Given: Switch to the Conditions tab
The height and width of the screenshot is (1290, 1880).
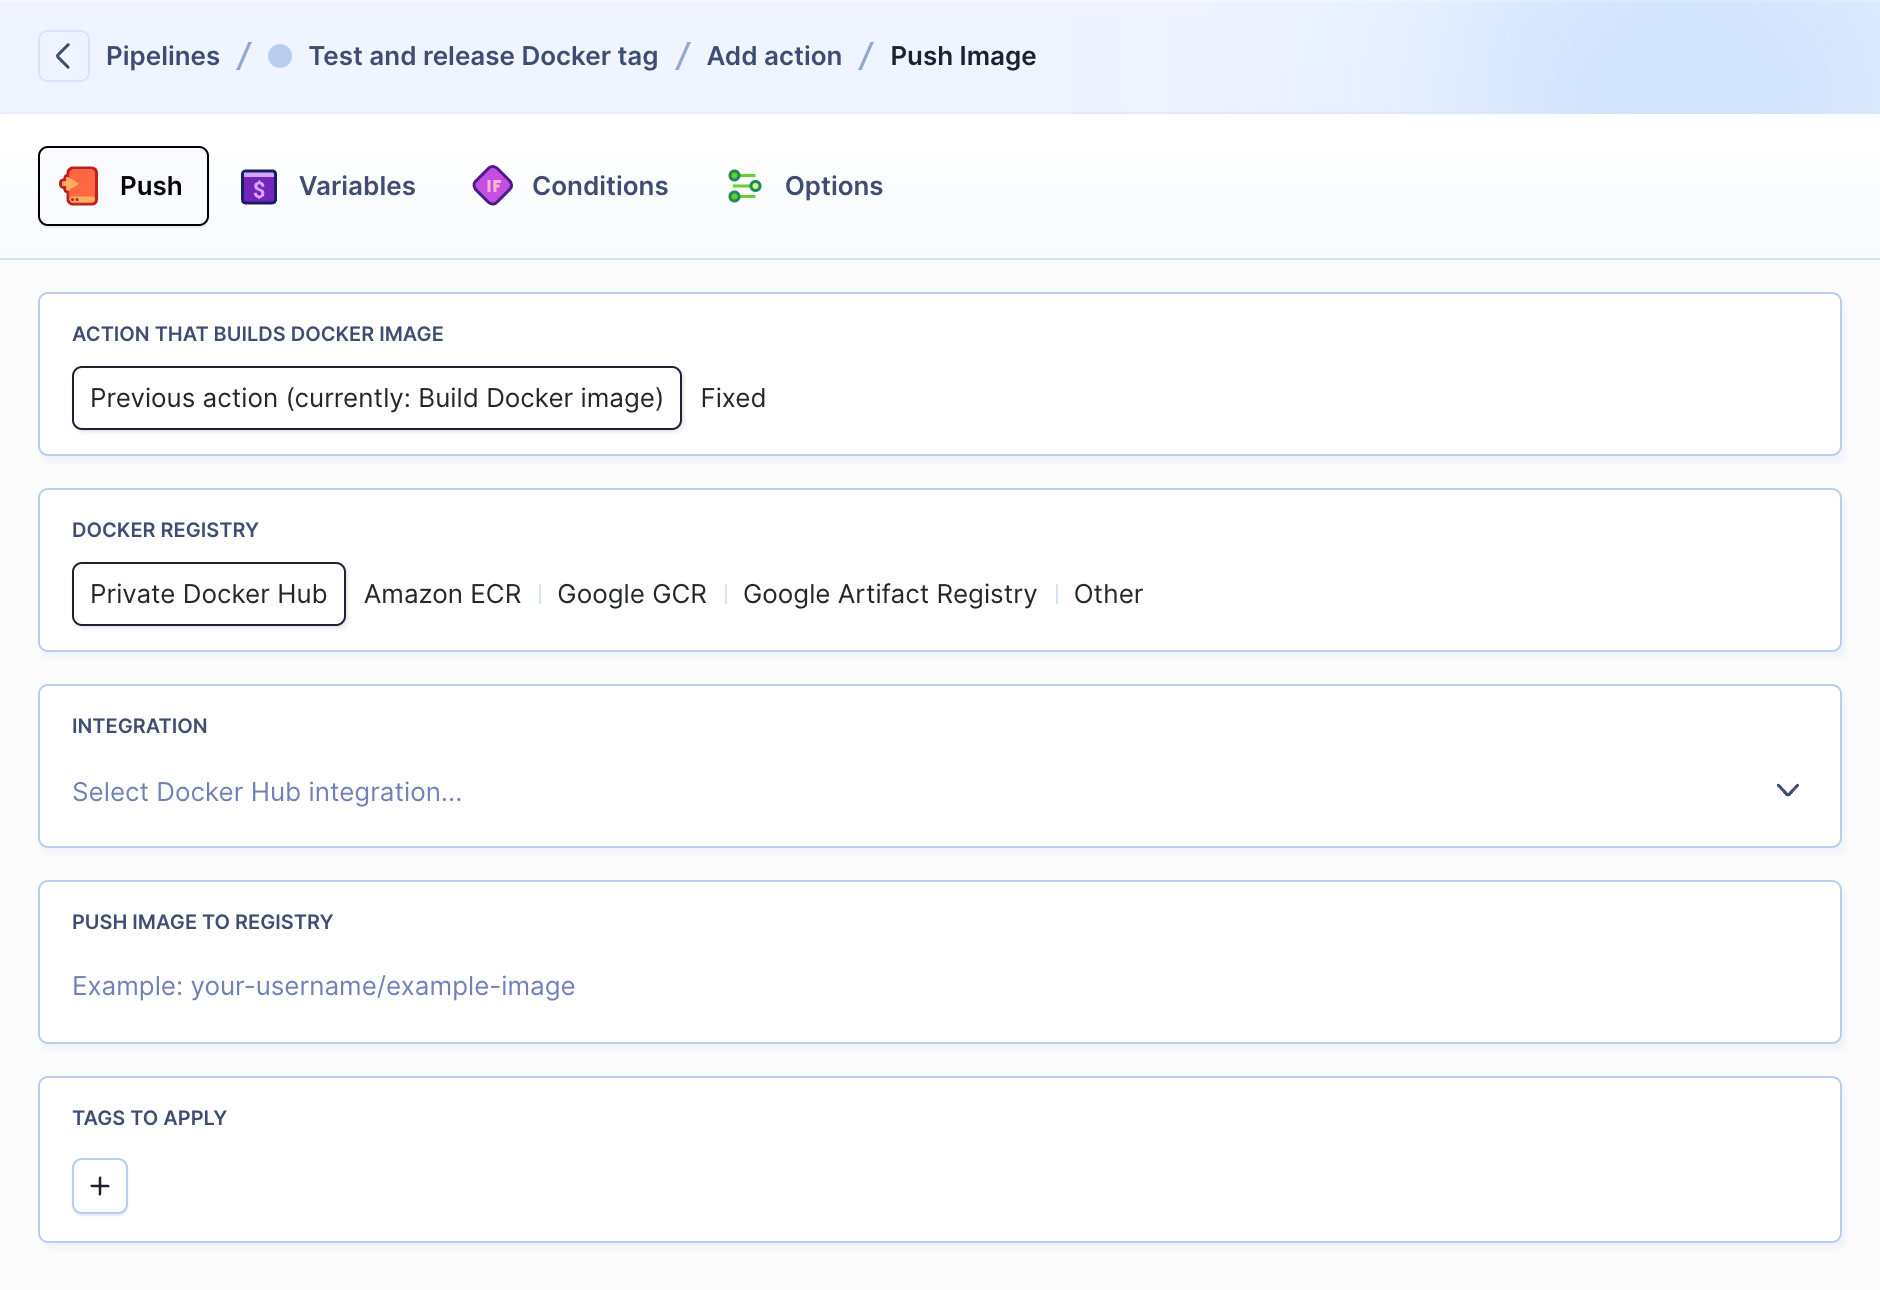Looking at the screenshot, I should point(570,186).
